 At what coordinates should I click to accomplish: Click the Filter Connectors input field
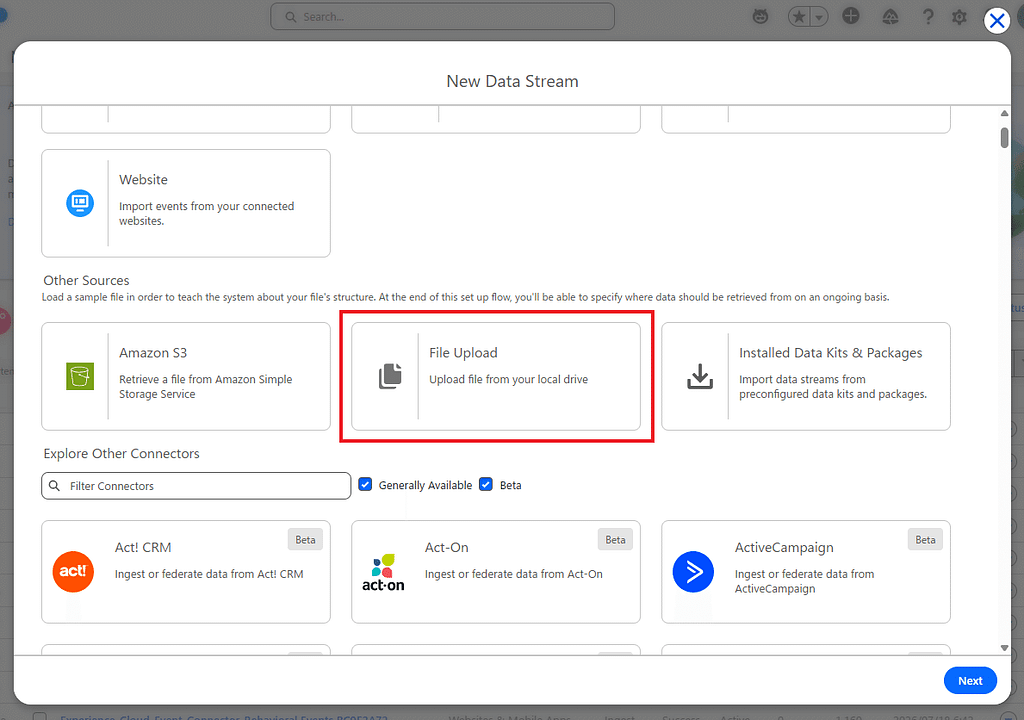(x=196, y=486)
